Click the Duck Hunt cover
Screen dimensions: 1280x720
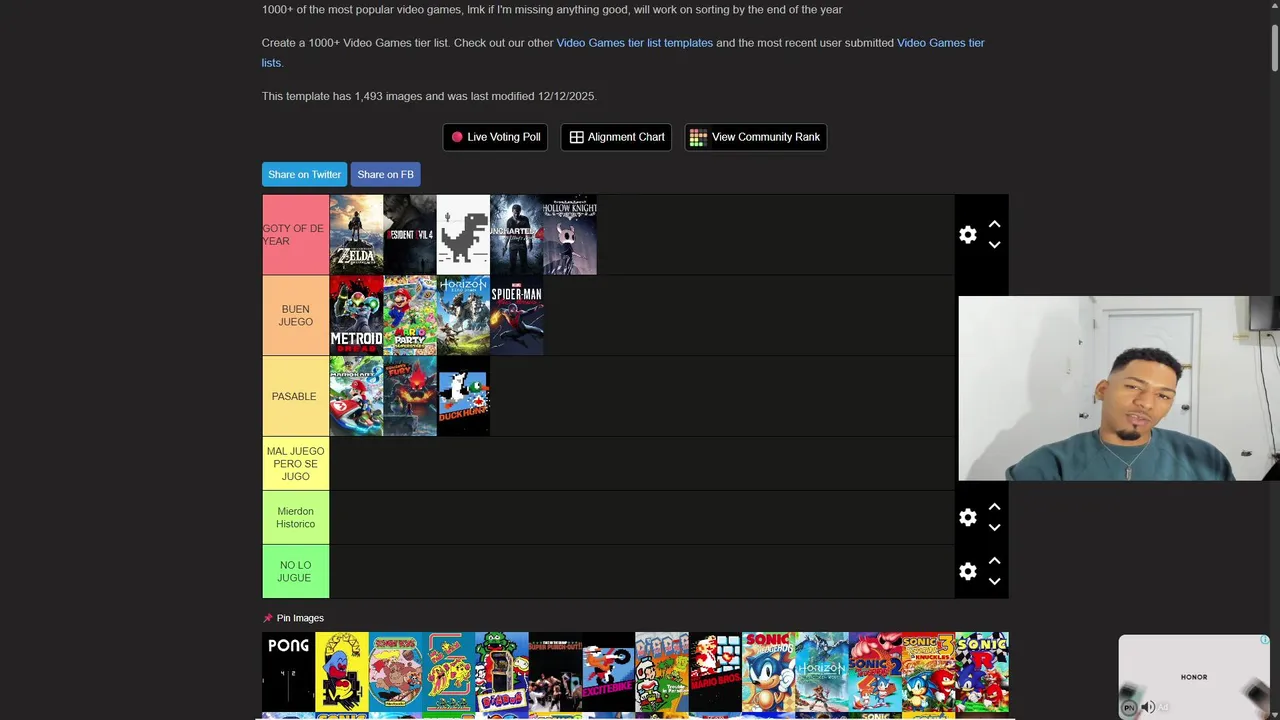pos(463,396)
